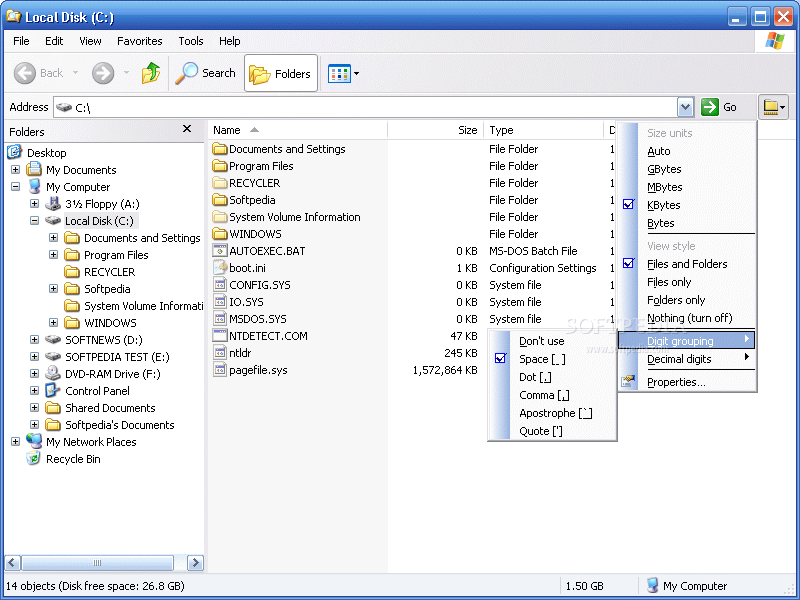The width and height of the screenshot is (800, 600).
Task: Click SOFTPEDIA TEST (E:) drive icon
Action: 53,356
